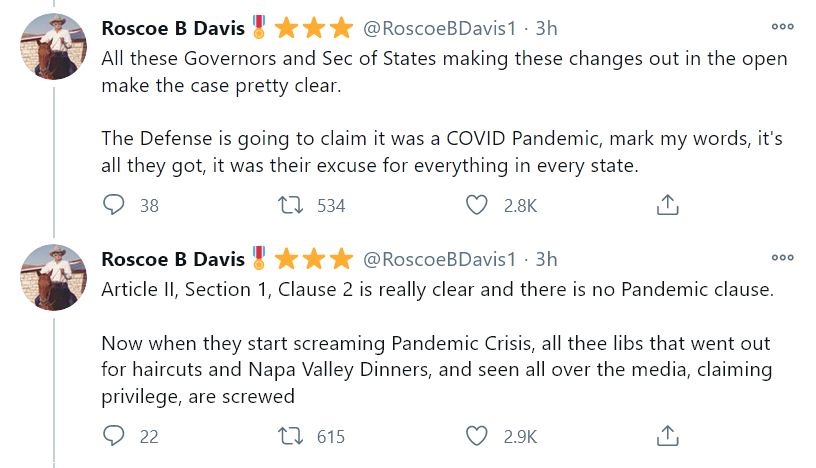Open the Roscoe B Davis name on first tweet

coord(172,28)
